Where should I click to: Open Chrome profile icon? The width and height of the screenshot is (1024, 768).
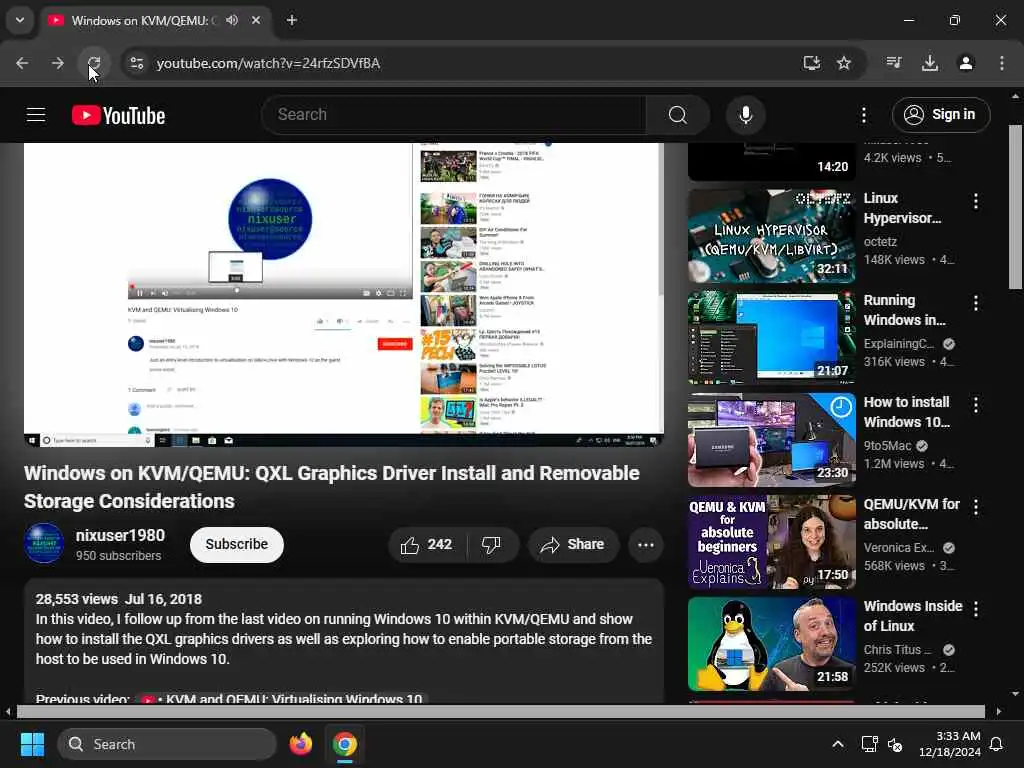pos(966,63)
